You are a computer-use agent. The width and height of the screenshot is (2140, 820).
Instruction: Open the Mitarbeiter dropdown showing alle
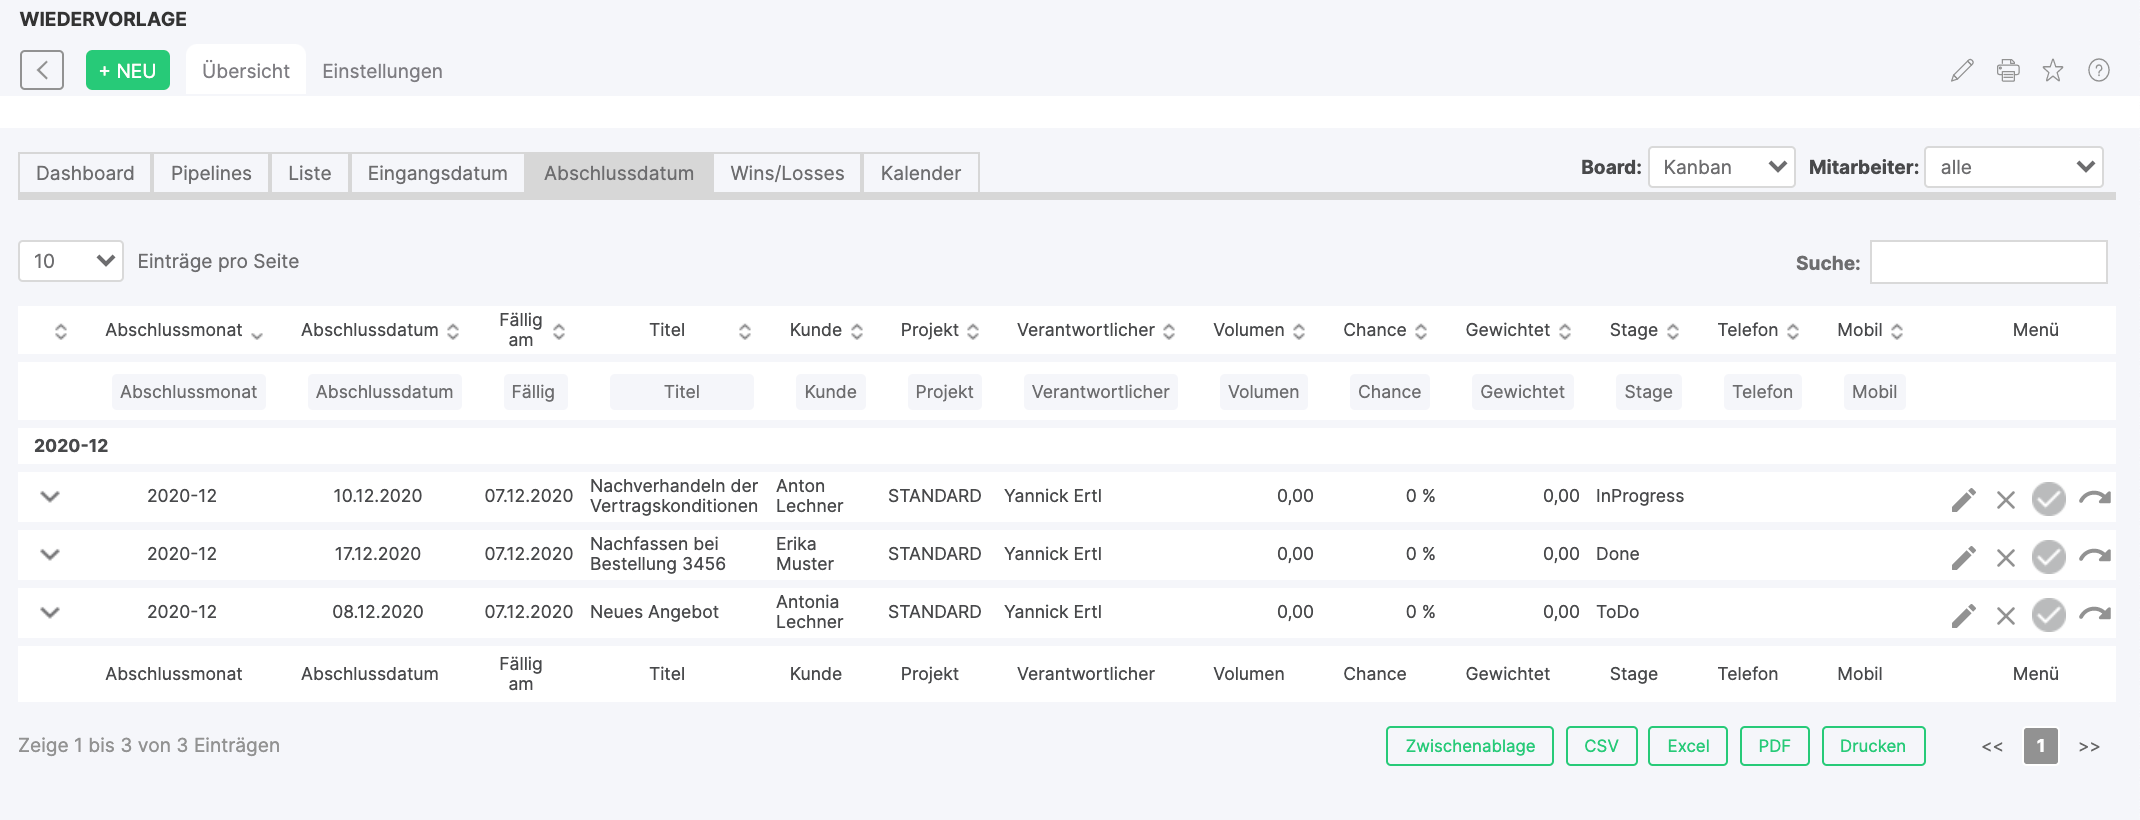(x=2013, y=167)
